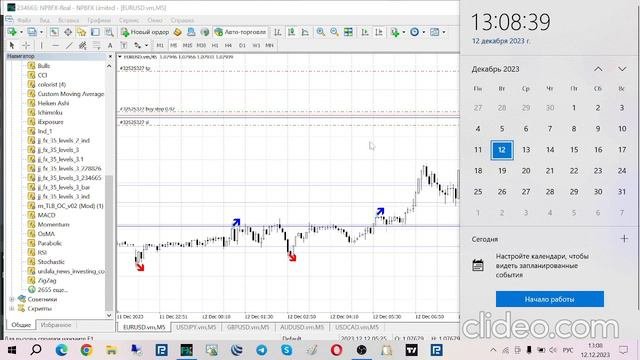Select the Fibonacci Retracement tool
The image size is (640, 360).
coord(96,45)
